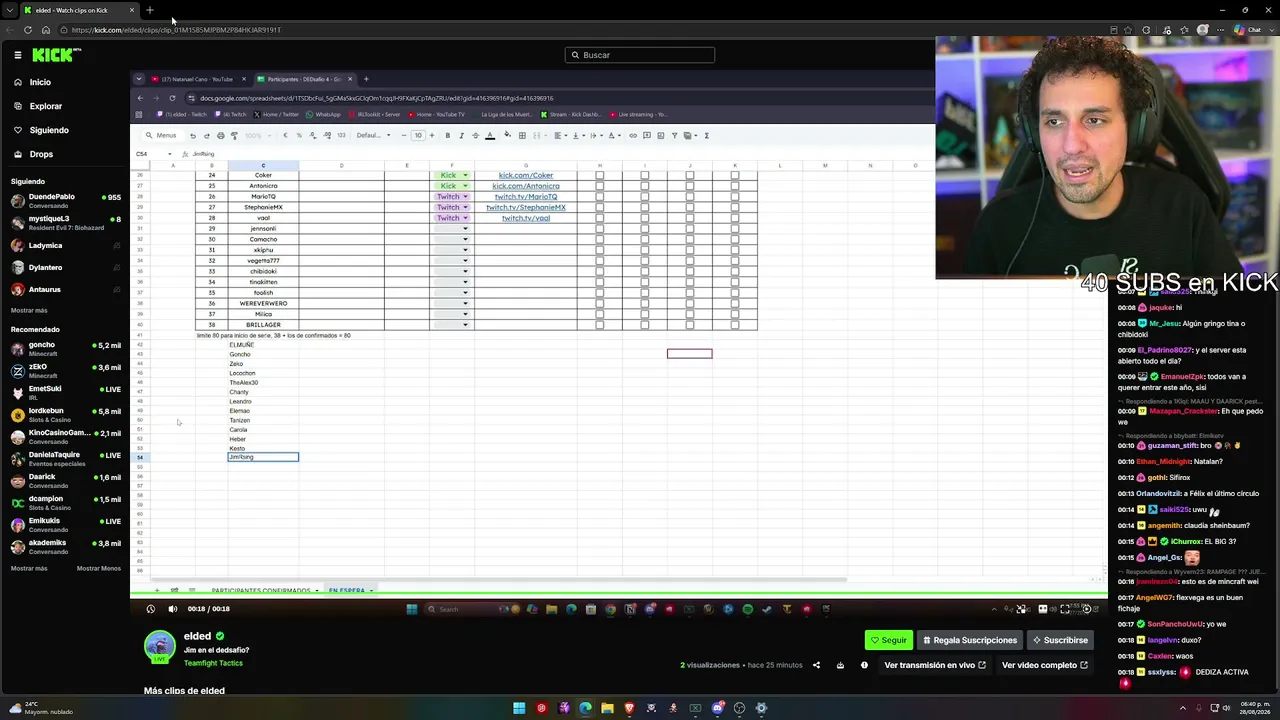The height and width of the screenshot is (720, 1280).
Task: Report the clip with the info icon
Action: click(864, 665)
